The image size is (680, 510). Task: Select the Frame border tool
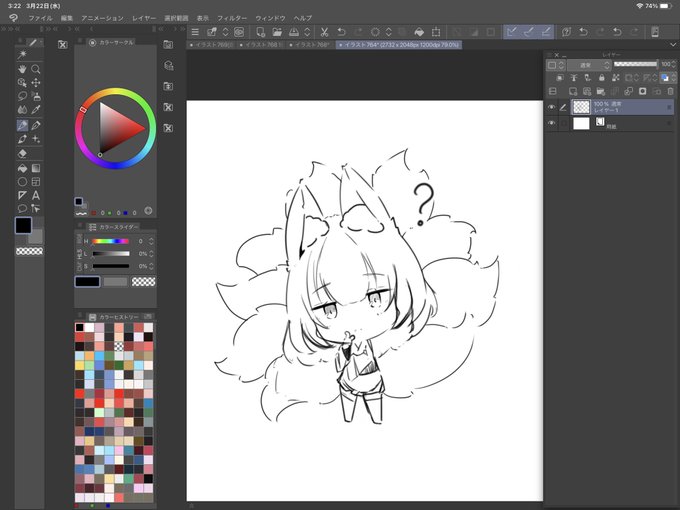(36, 182)
